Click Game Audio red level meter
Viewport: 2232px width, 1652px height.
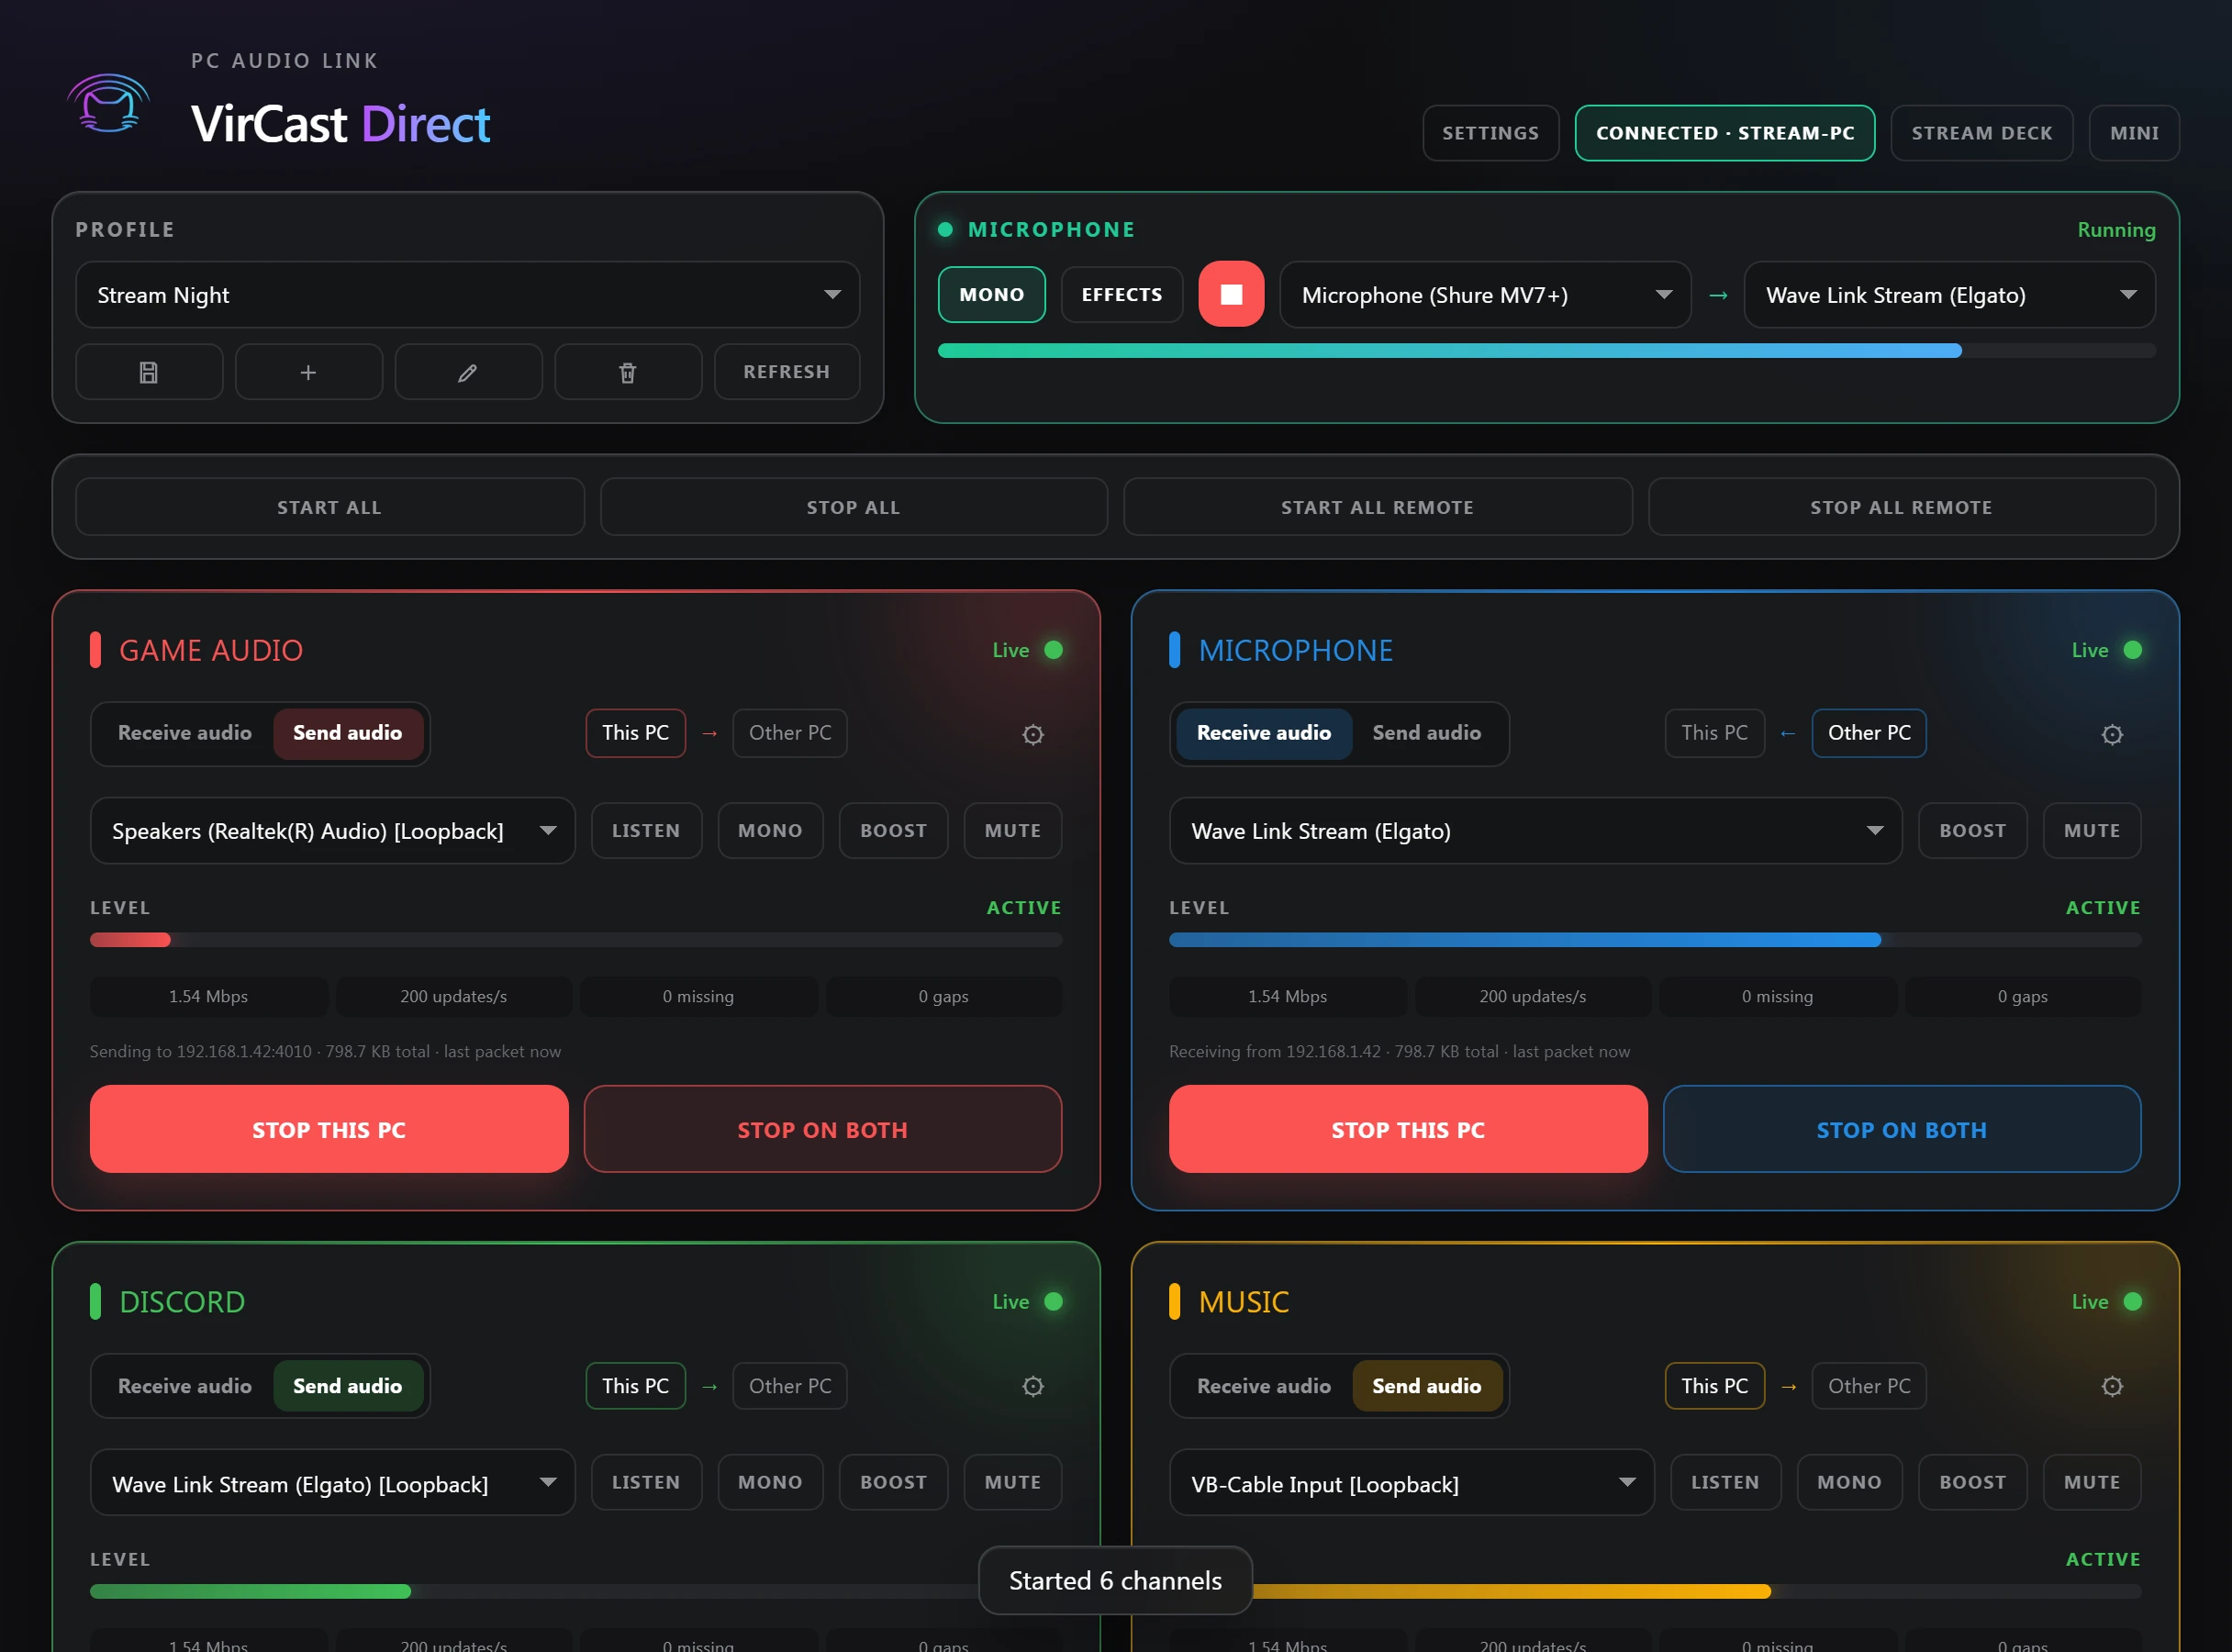[576, 940]
